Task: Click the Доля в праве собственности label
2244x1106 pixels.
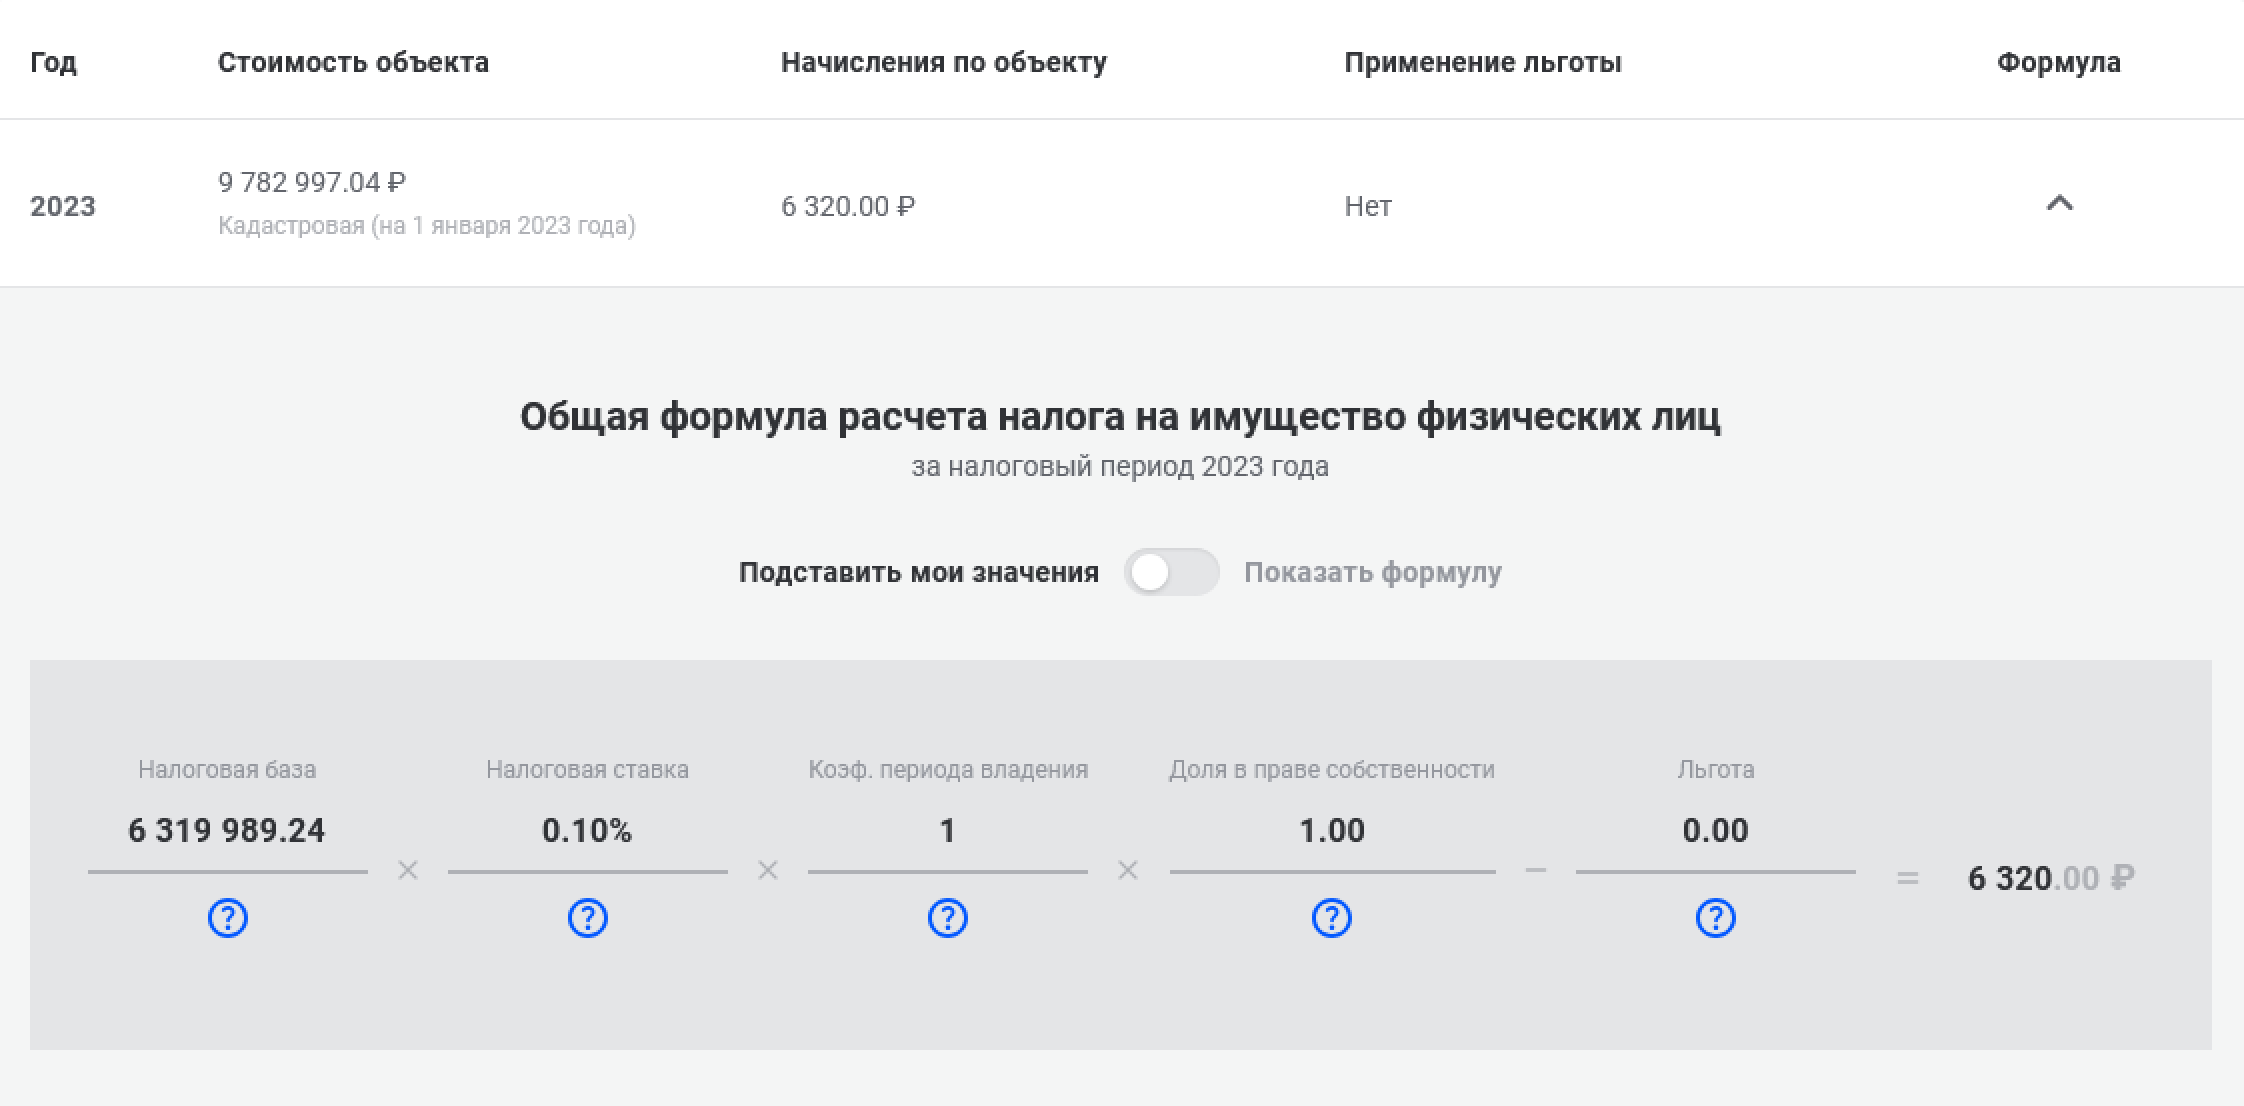Action: pyautogui.click(x=1332, y=769)
